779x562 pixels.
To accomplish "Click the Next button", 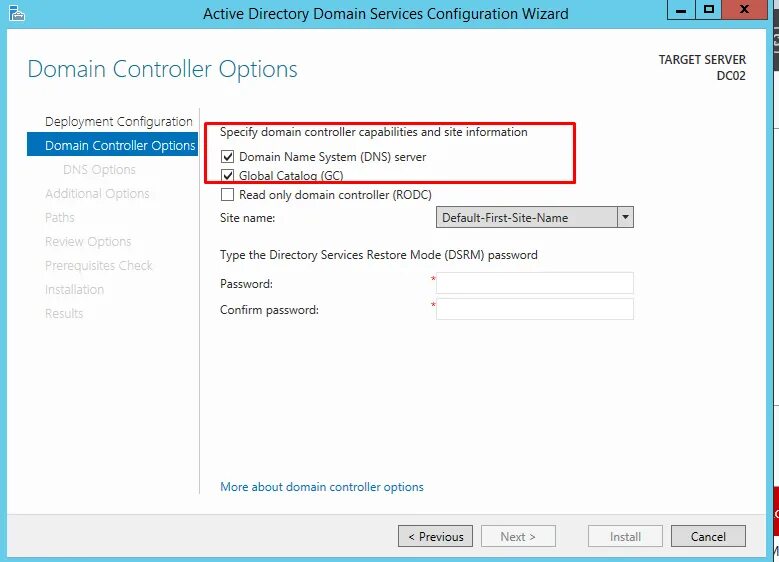I will (518, 536).
